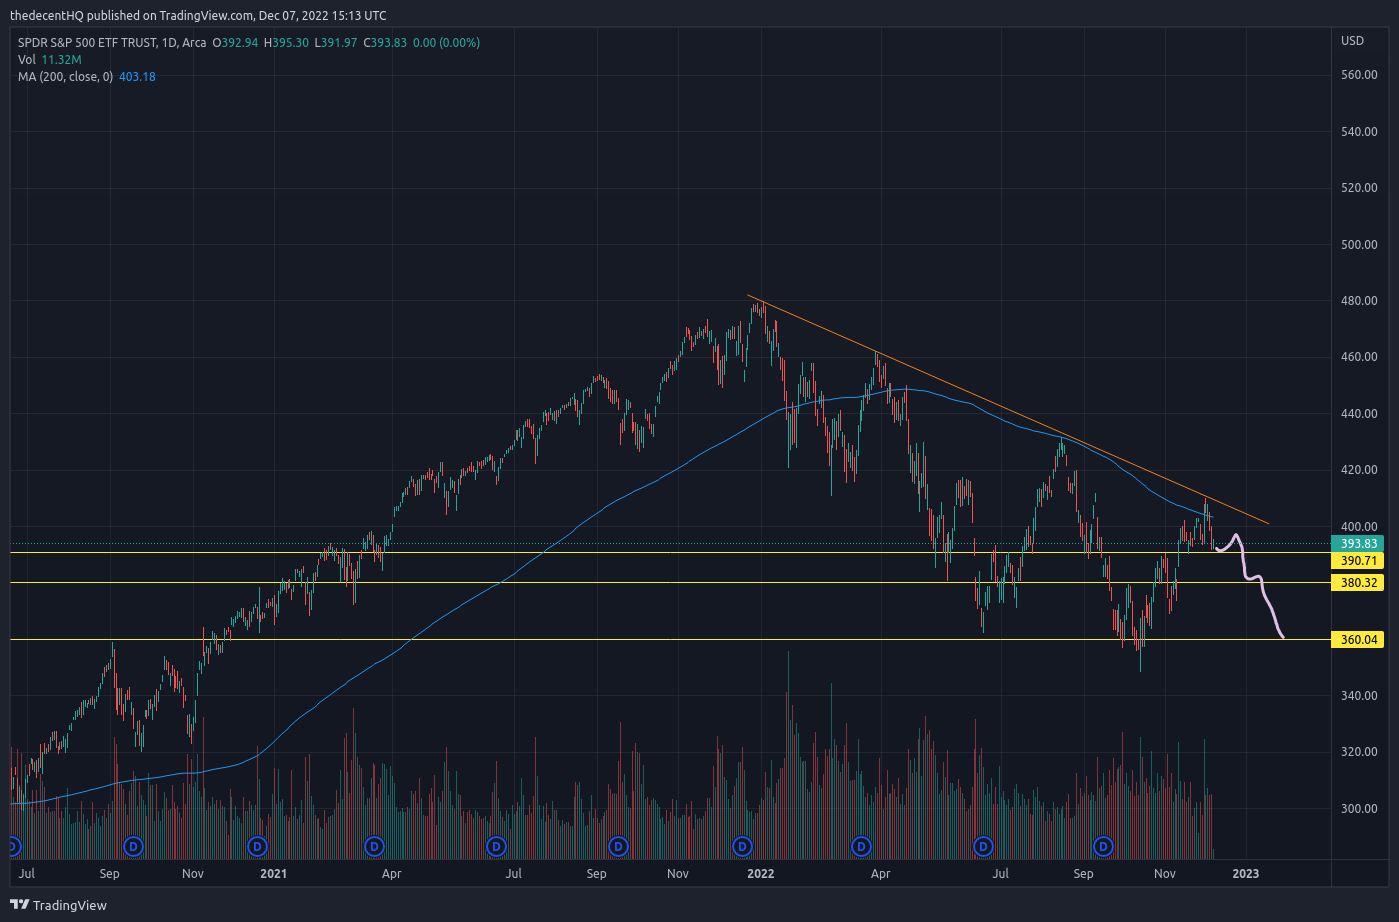Click the SPDR S&P 500 ETF TRUST title
Image resolution: width=1399 pixels, height=922 pixels.
click(87, 43)
